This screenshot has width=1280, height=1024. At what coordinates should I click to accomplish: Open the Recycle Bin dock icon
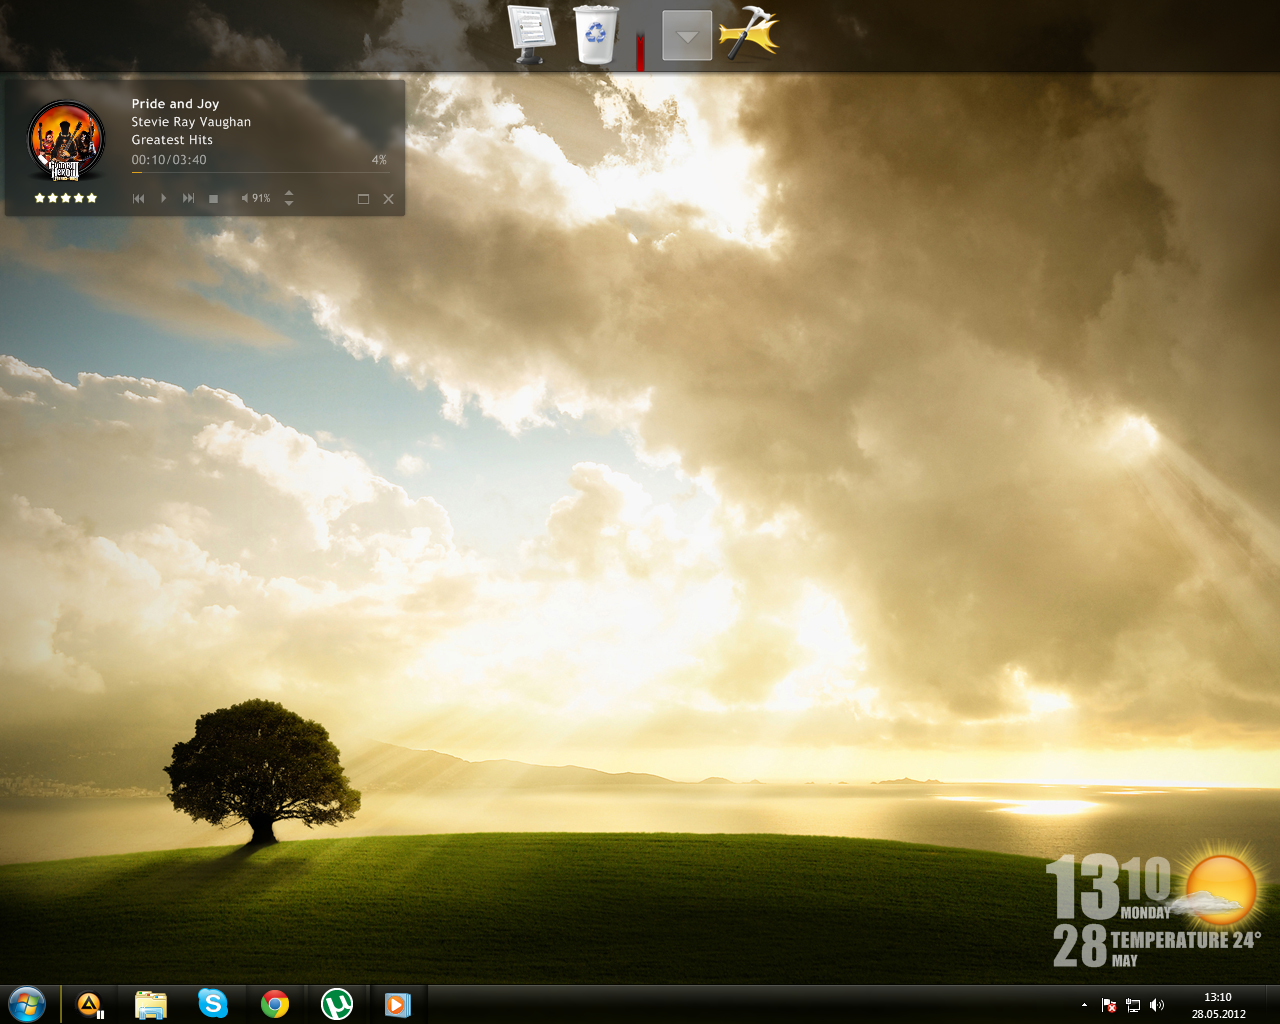596,34
